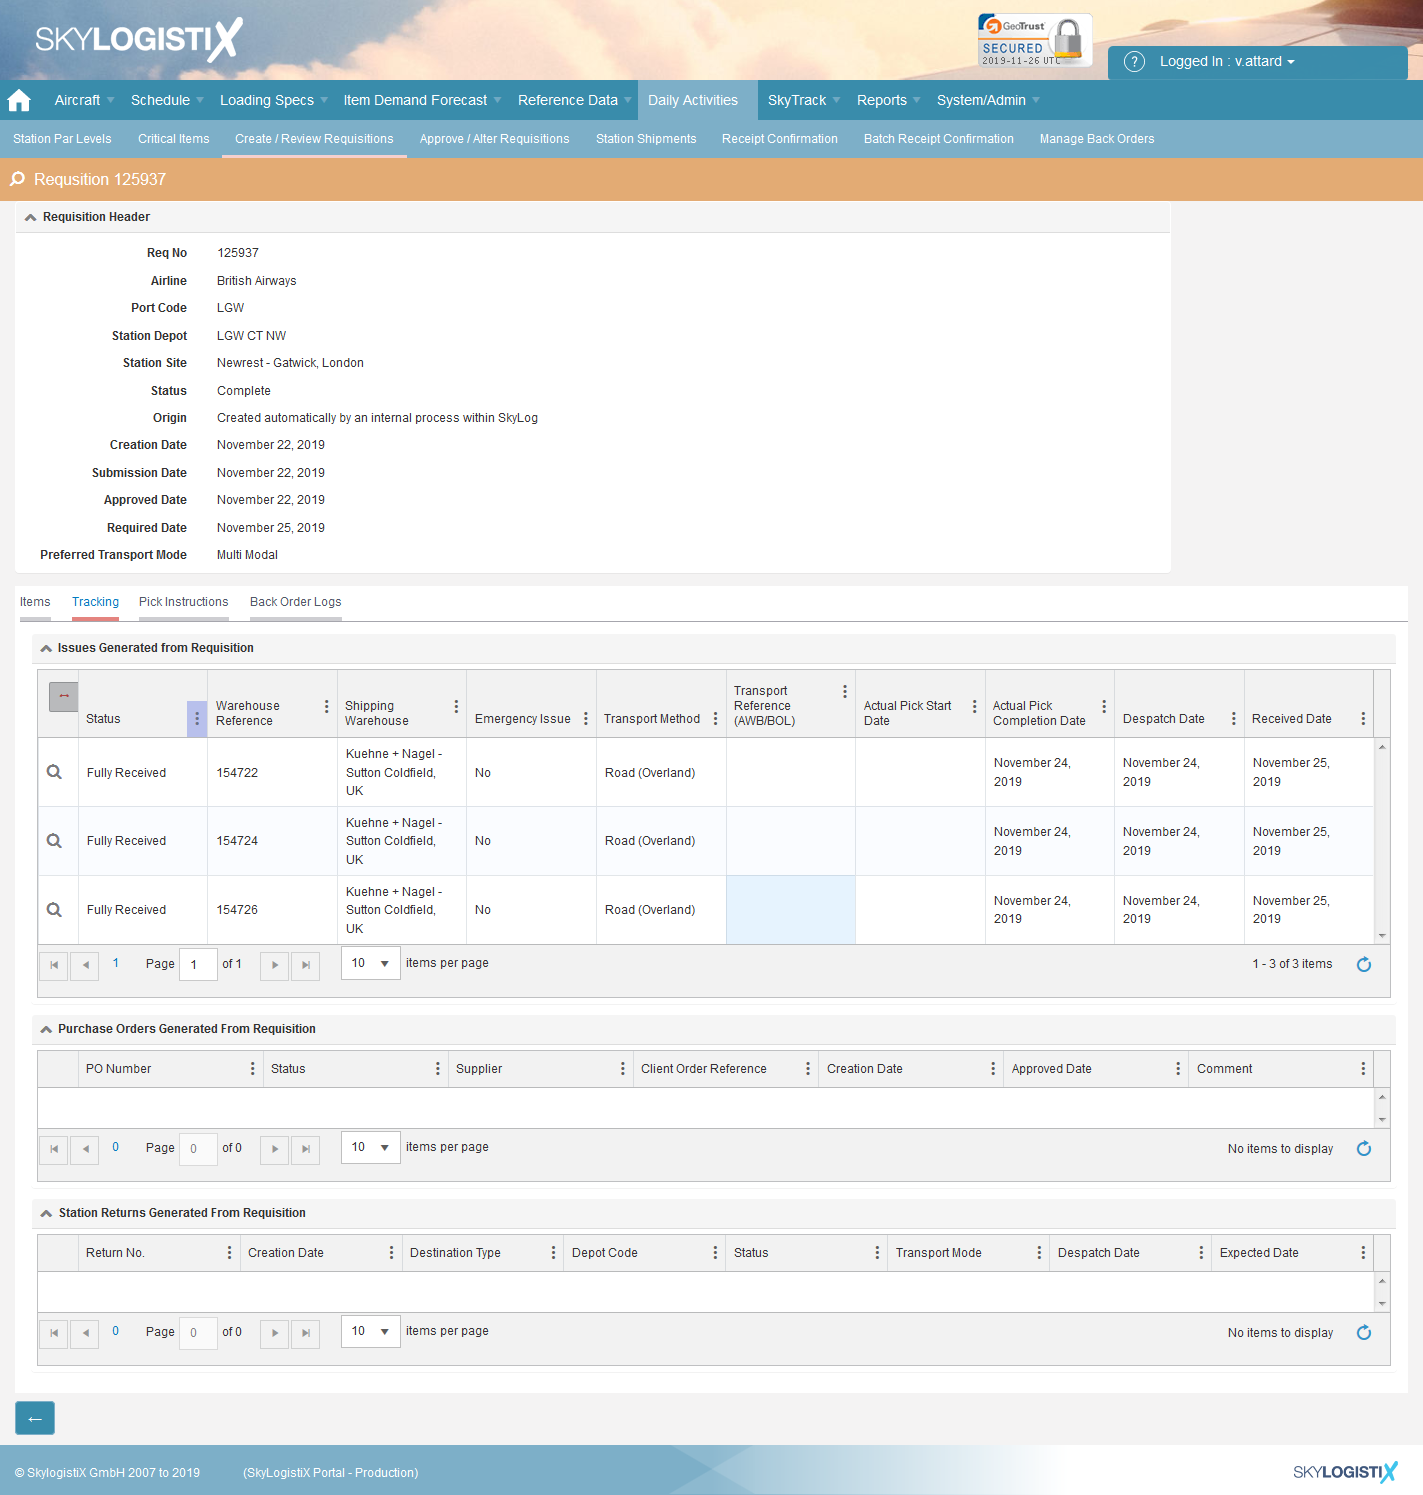Open items per page dropdown in Purchase Orders
Screen dimensions: 1423x1495
click(371, 1147)
